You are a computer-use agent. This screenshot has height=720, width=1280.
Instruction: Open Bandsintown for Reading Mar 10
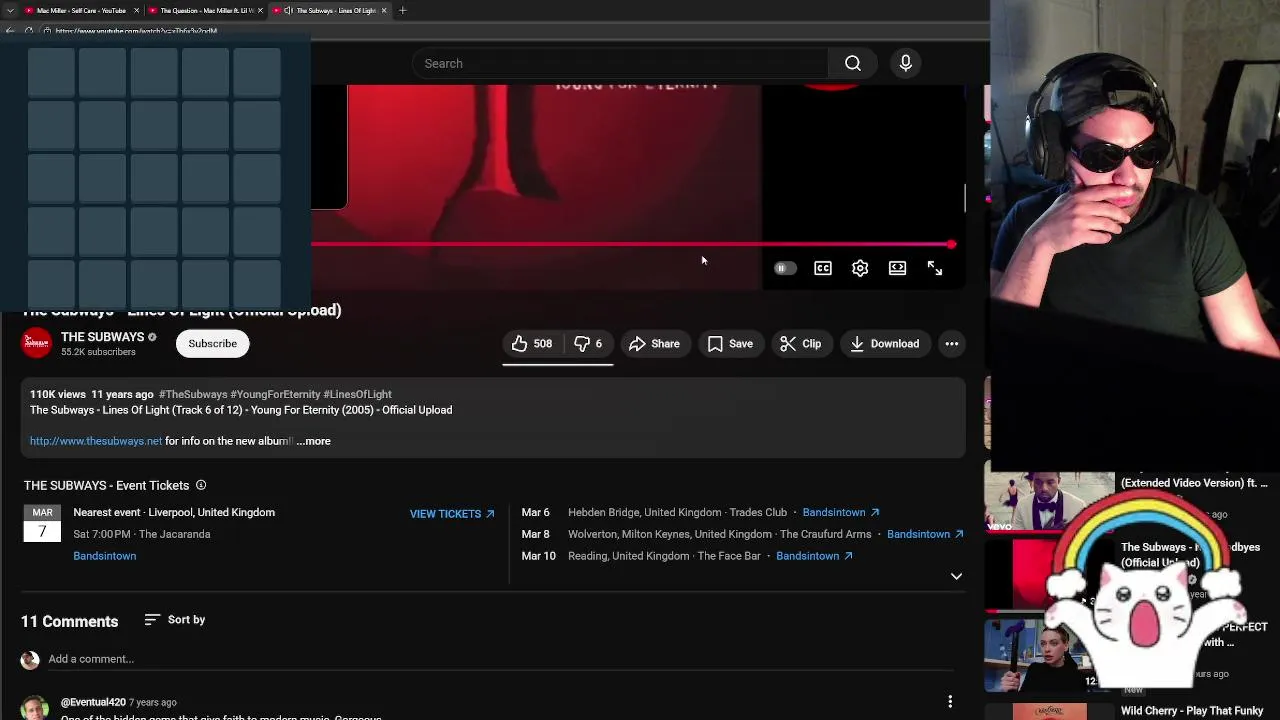pos(814,556)
